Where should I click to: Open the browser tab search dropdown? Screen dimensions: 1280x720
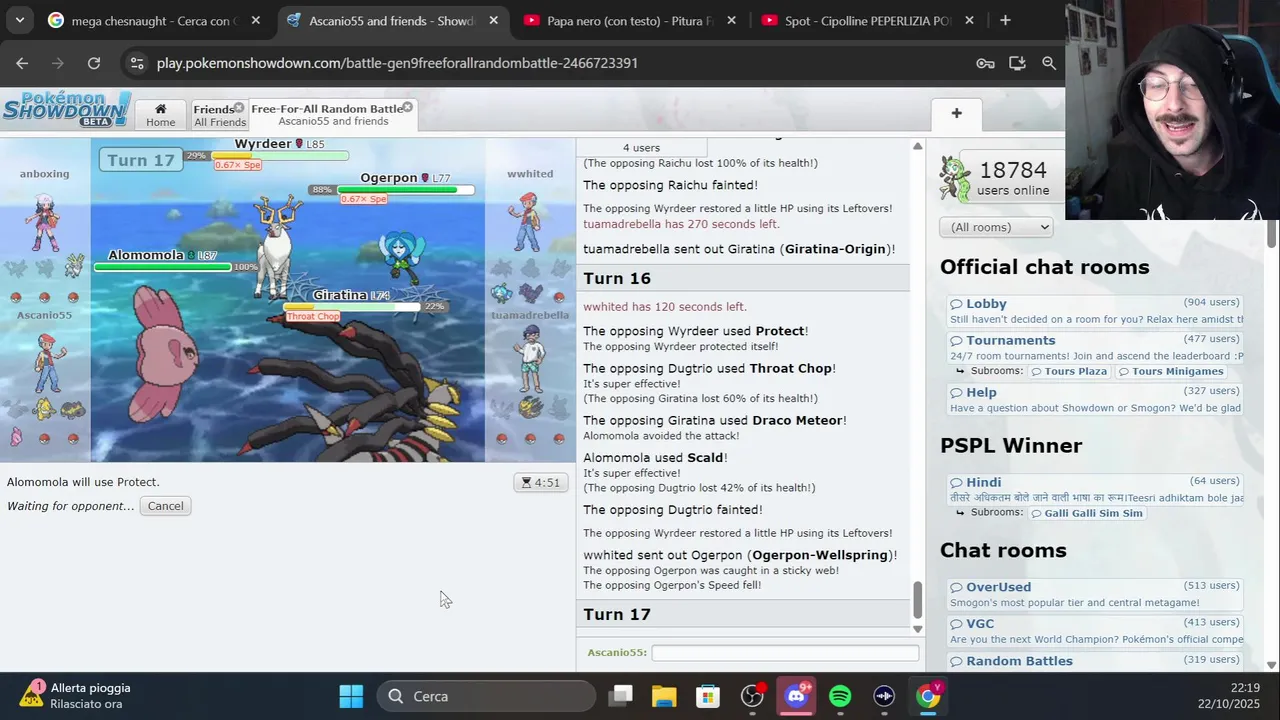click(20, 20)
